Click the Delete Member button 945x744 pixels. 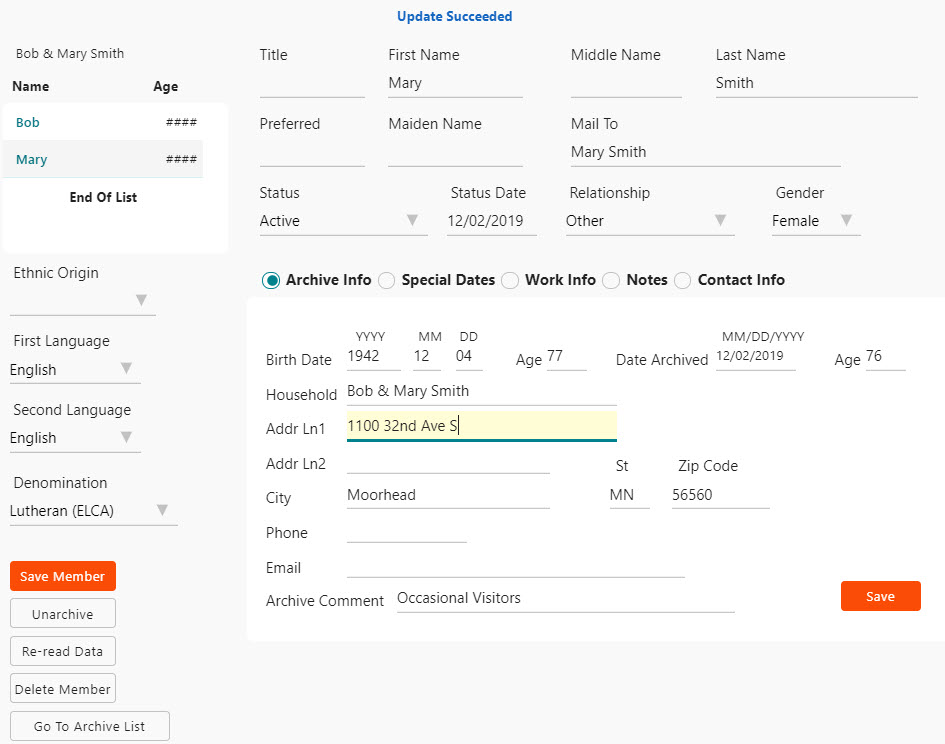pyautogui.click(x=63, y=689)
